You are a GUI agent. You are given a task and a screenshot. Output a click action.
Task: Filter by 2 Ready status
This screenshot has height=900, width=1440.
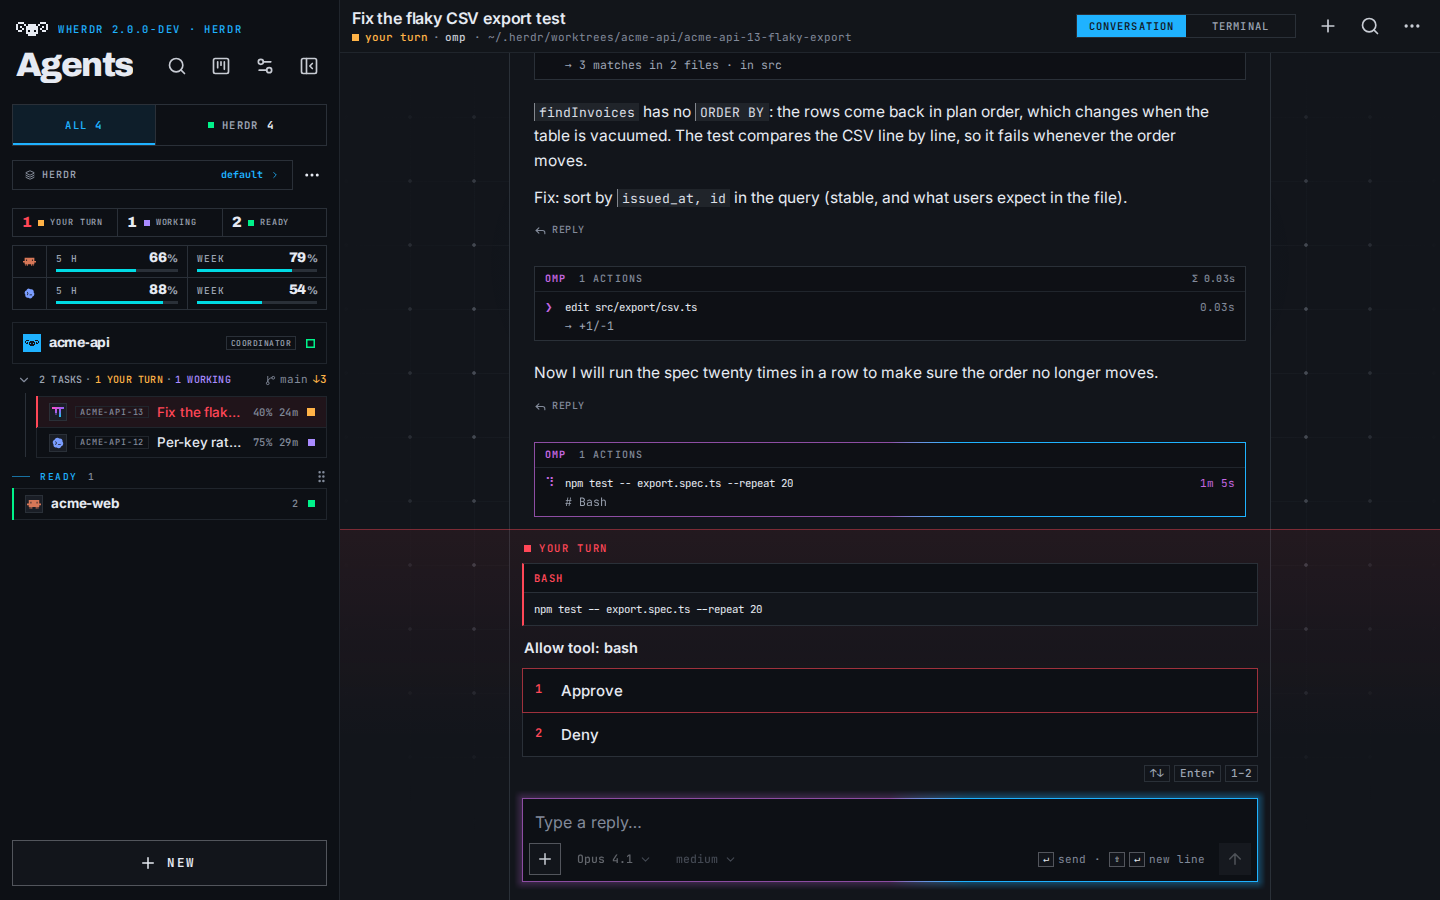coord(274,222)
